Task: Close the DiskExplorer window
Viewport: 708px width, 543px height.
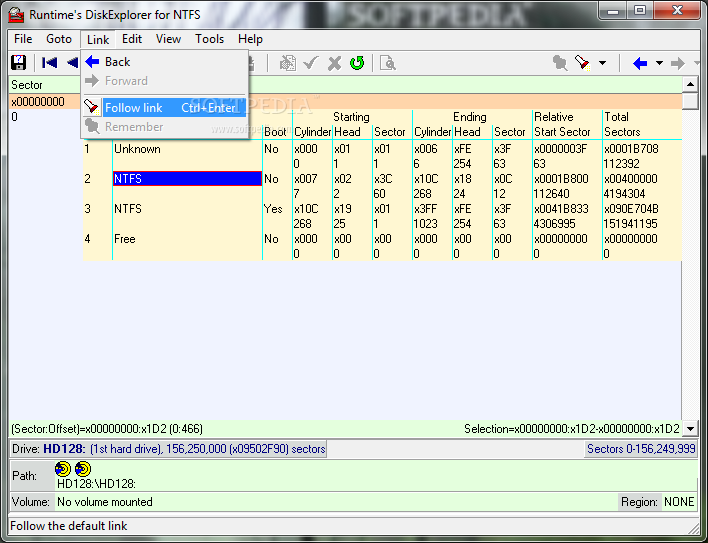Action: click(x=677, y=11)
